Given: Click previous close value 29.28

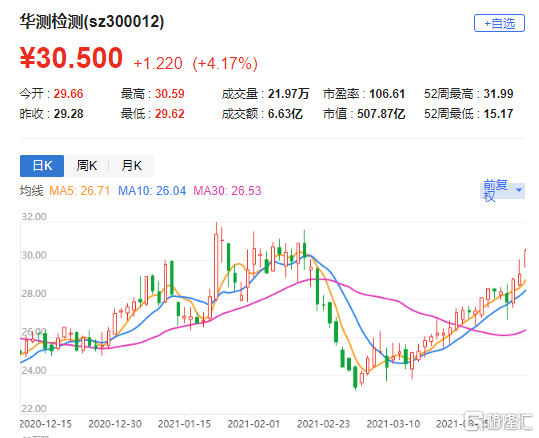Looking at the screenshot, I should 68,114.
